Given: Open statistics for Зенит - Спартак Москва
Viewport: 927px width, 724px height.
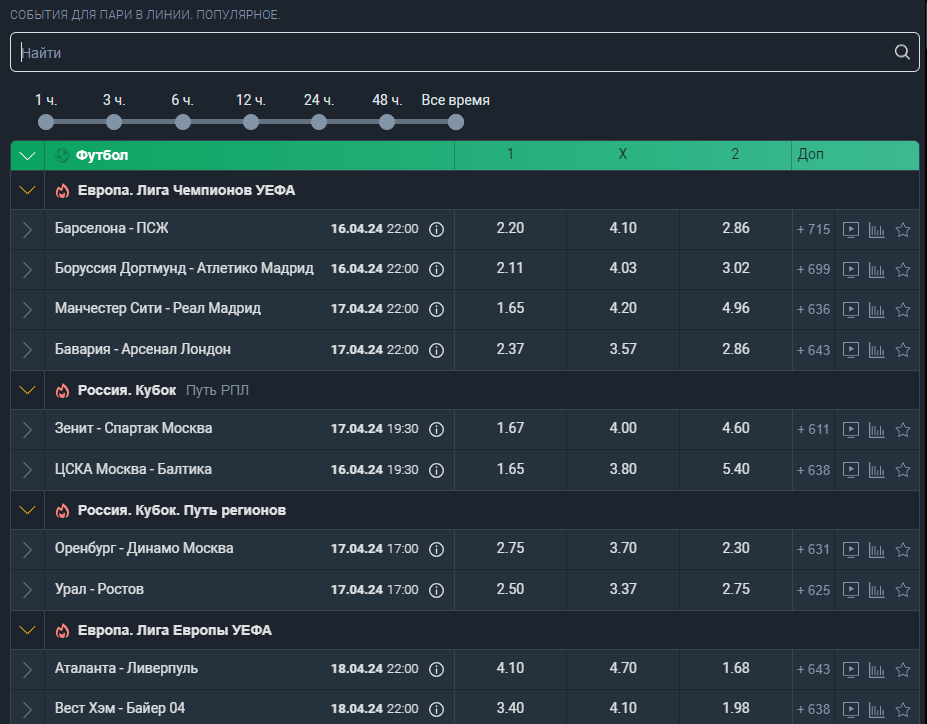Looking at the screenshot, I should (877, 429).
